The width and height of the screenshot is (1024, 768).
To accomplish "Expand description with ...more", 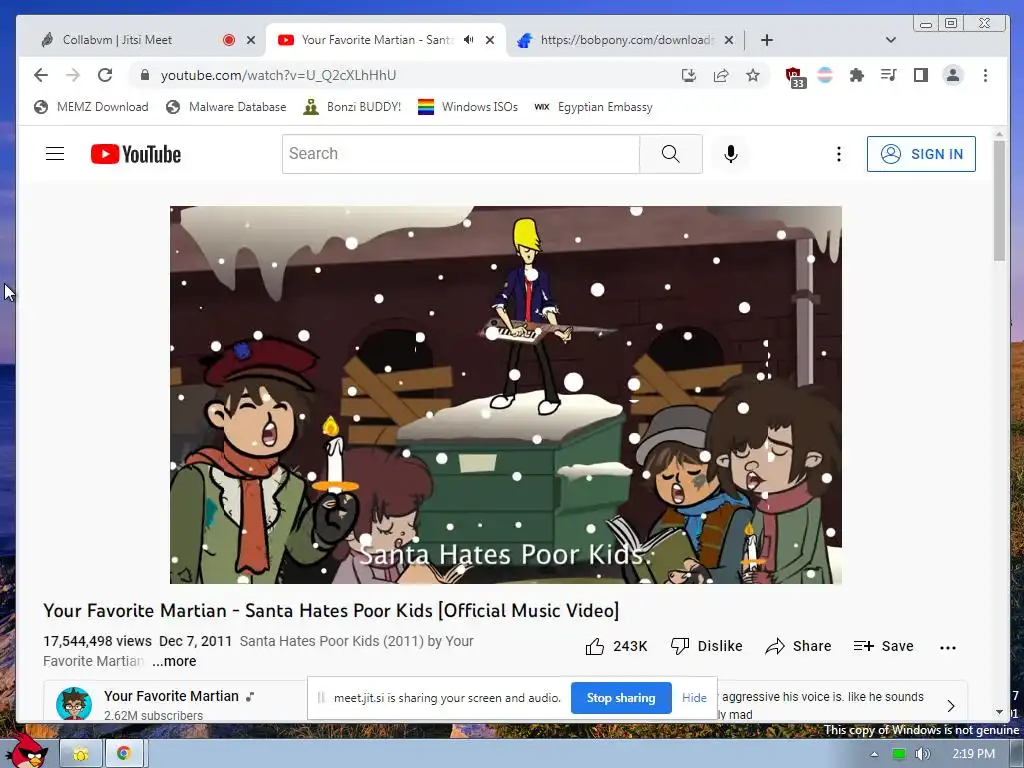I will click(x=174, y=662).
